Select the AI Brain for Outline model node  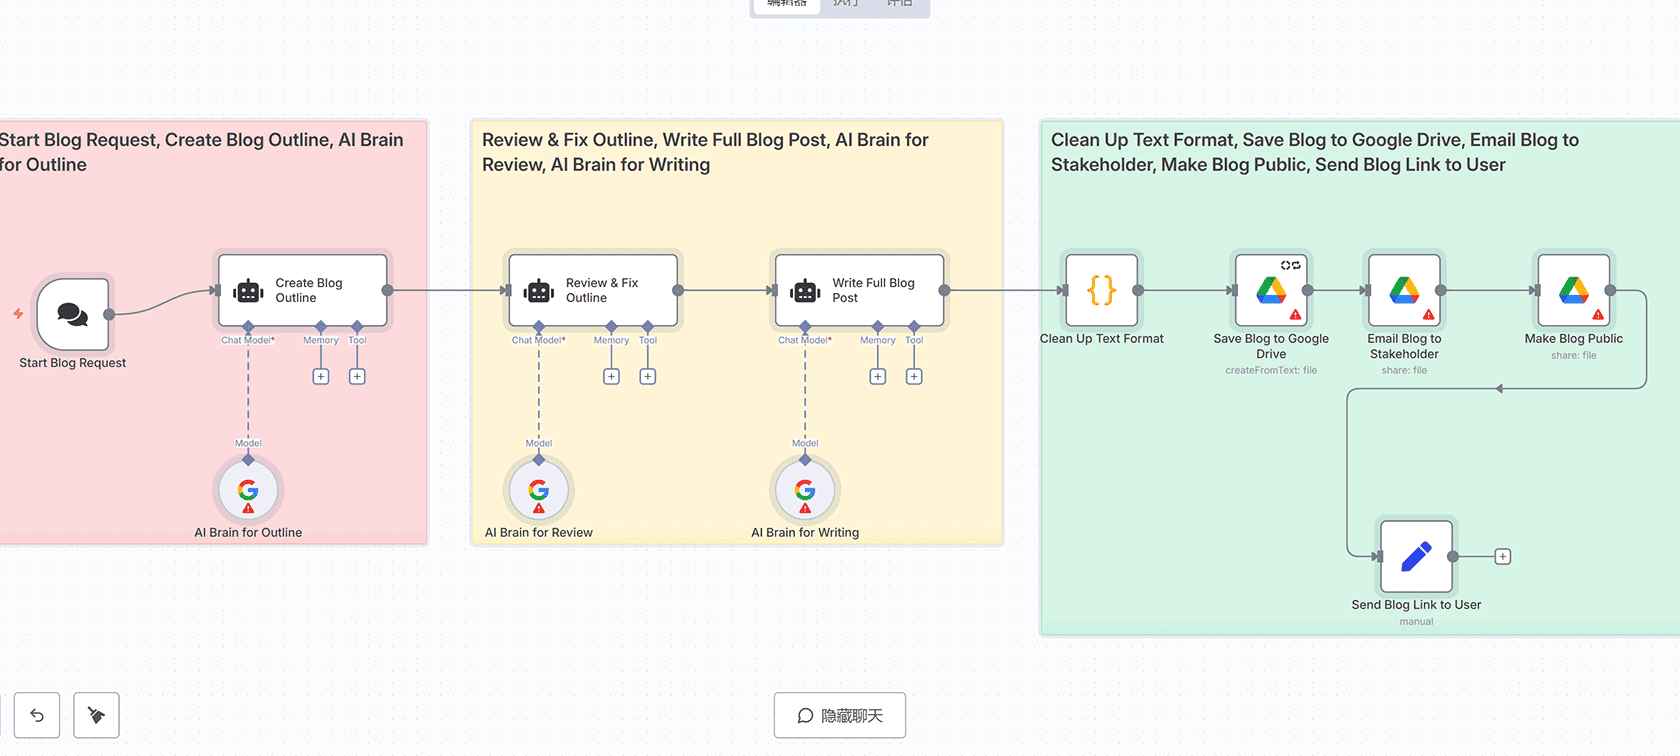point(248,490)
